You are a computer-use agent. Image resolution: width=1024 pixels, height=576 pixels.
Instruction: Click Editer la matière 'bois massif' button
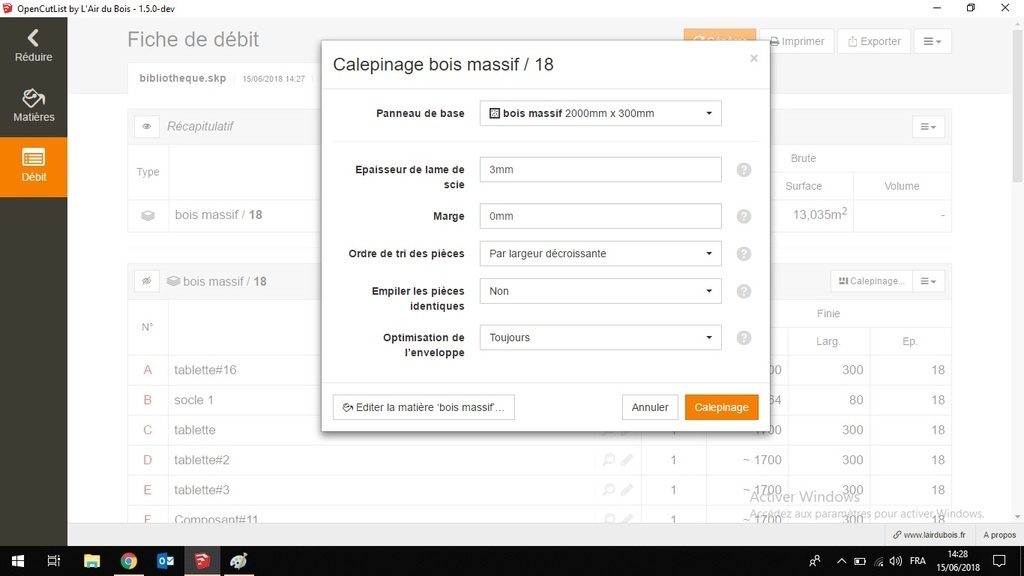tap(423, 407)
